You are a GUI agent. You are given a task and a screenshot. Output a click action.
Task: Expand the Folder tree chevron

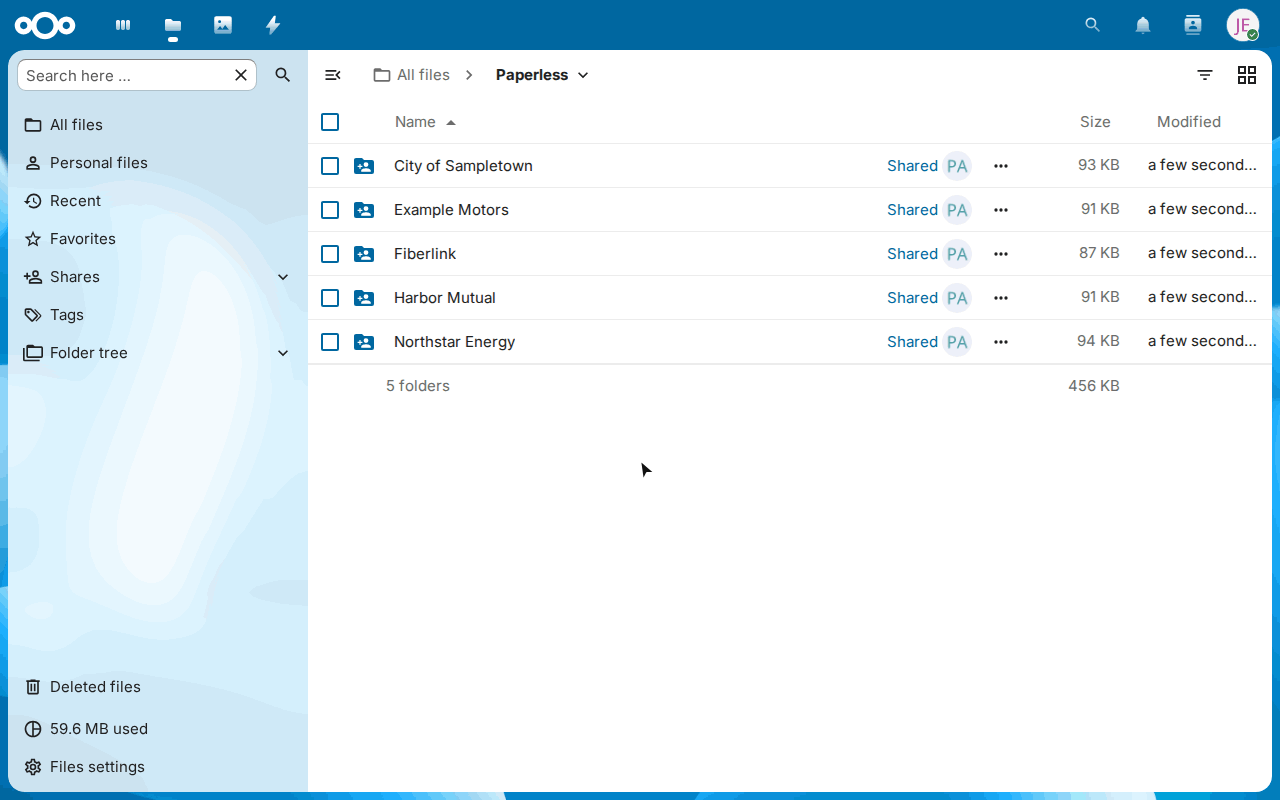click(283, 353)
